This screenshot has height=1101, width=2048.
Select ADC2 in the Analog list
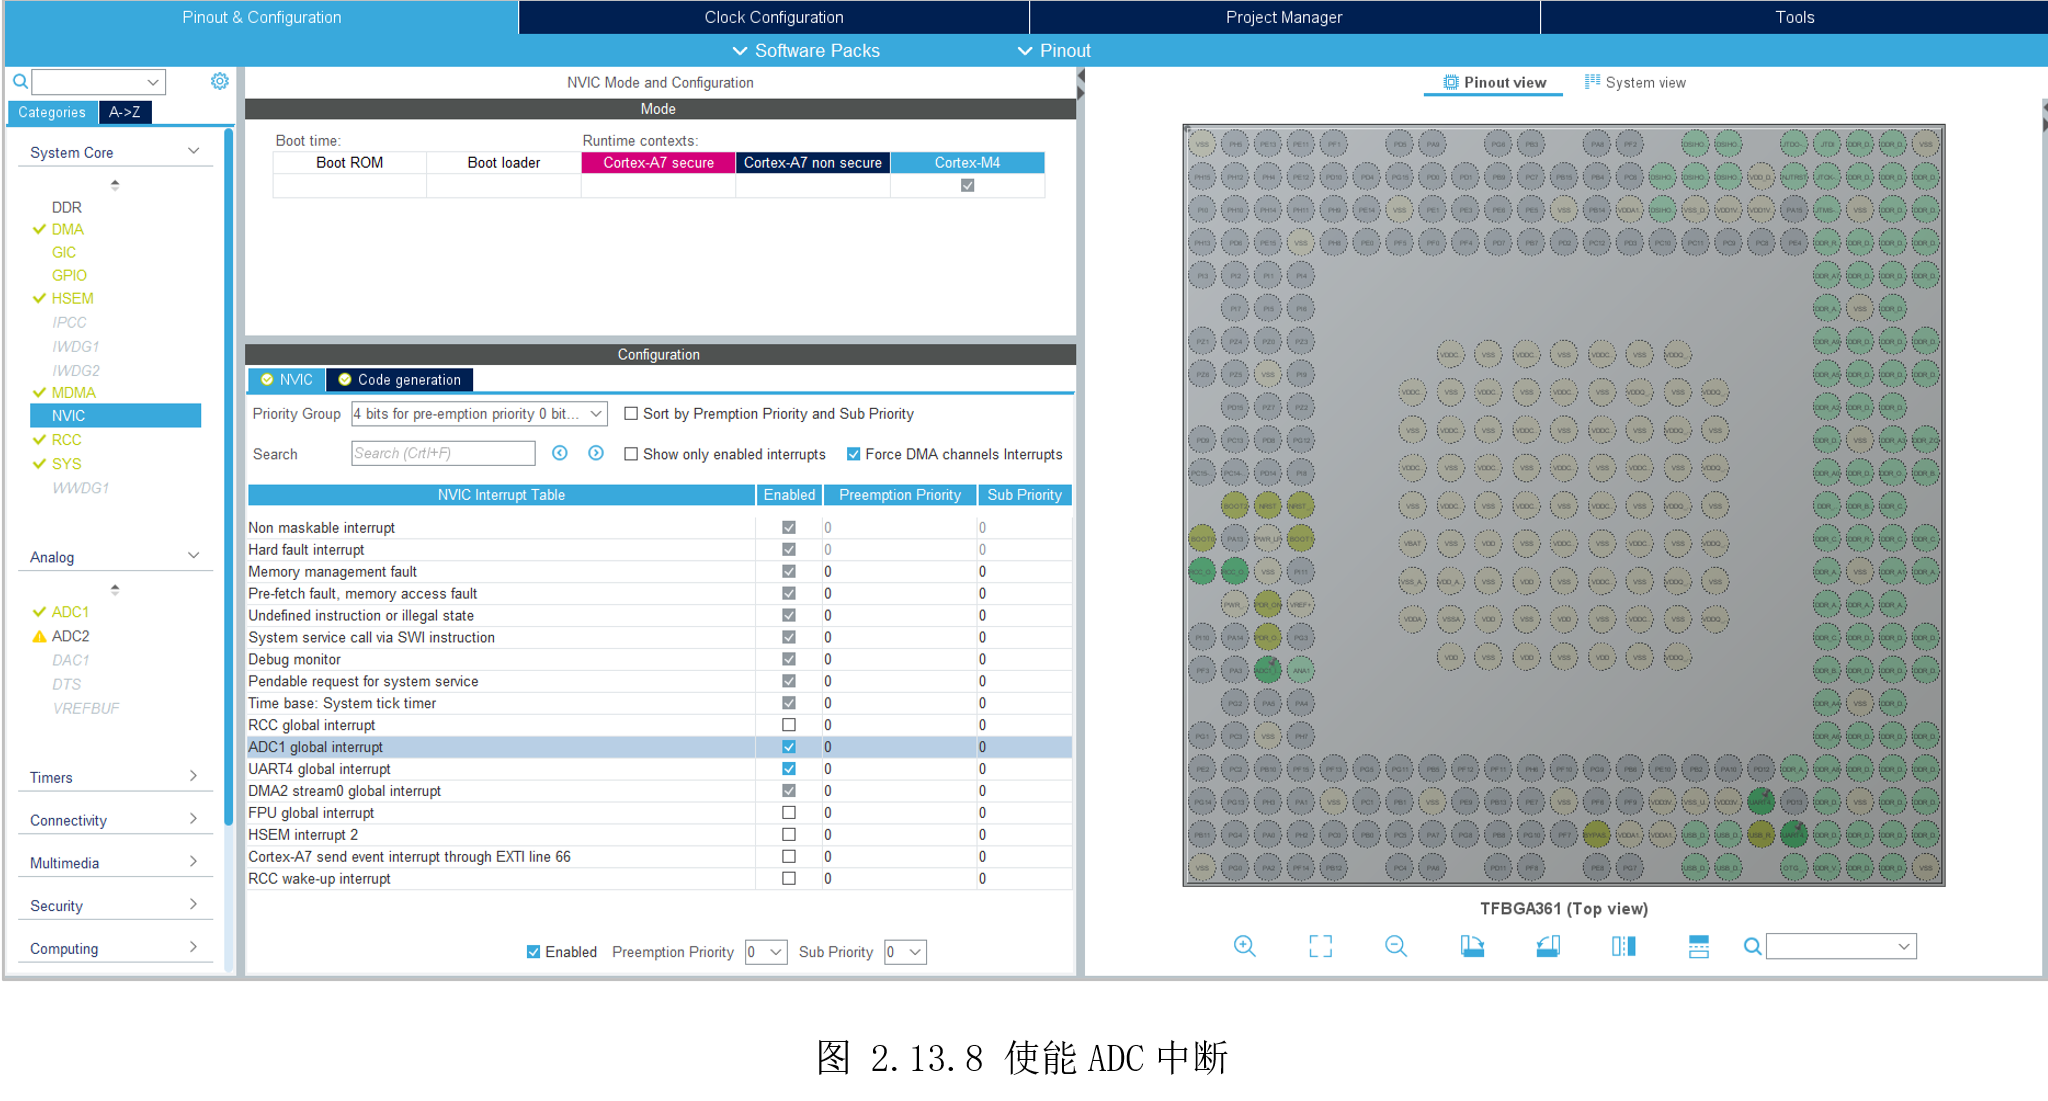70,636
